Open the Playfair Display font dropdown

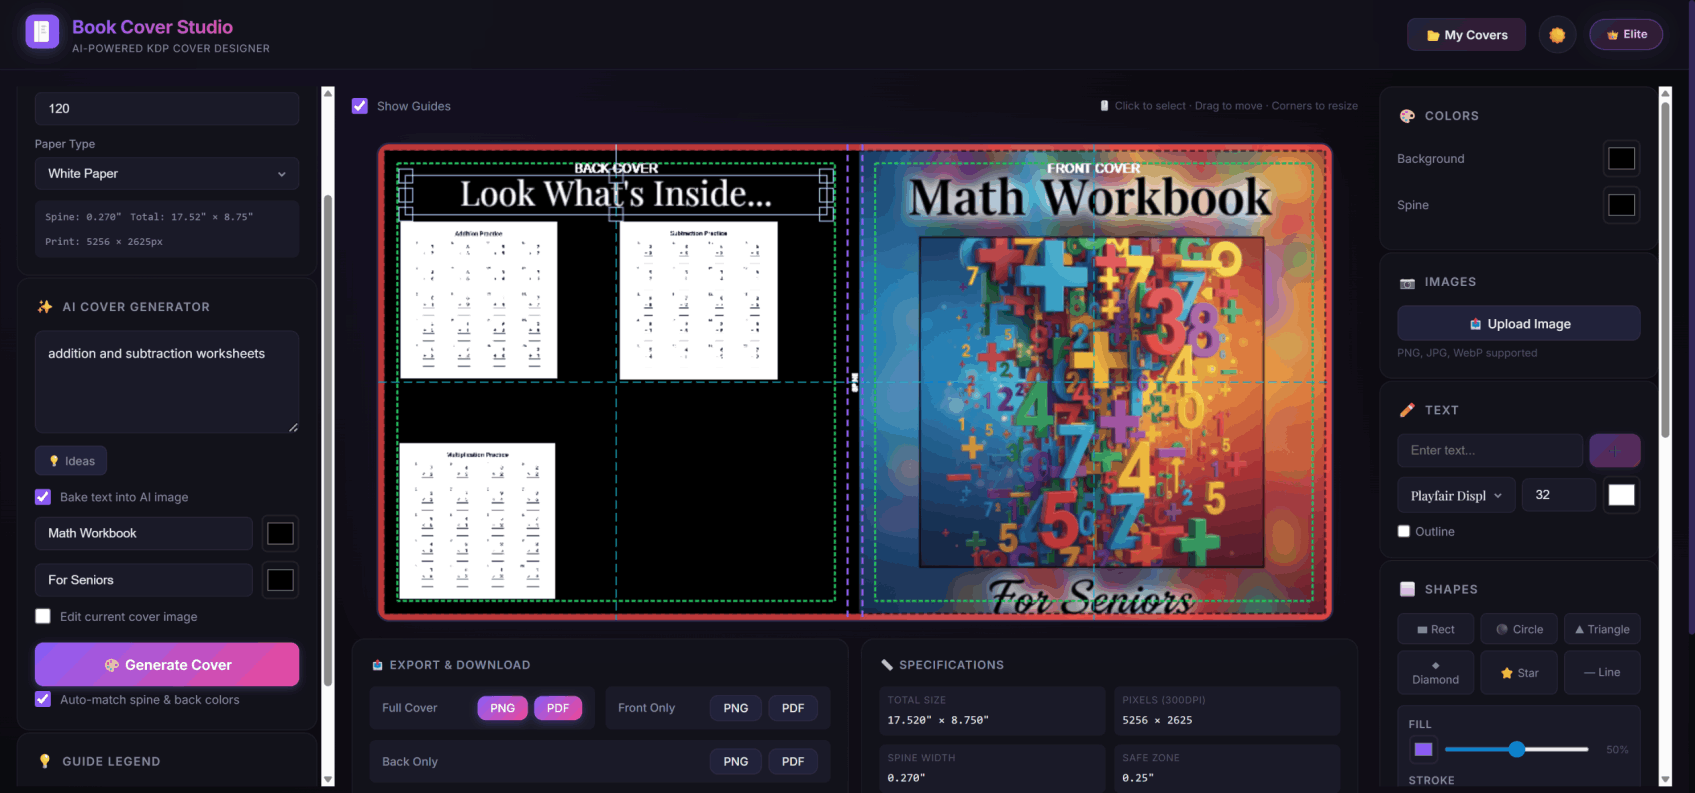click(x=1455, y=496)
